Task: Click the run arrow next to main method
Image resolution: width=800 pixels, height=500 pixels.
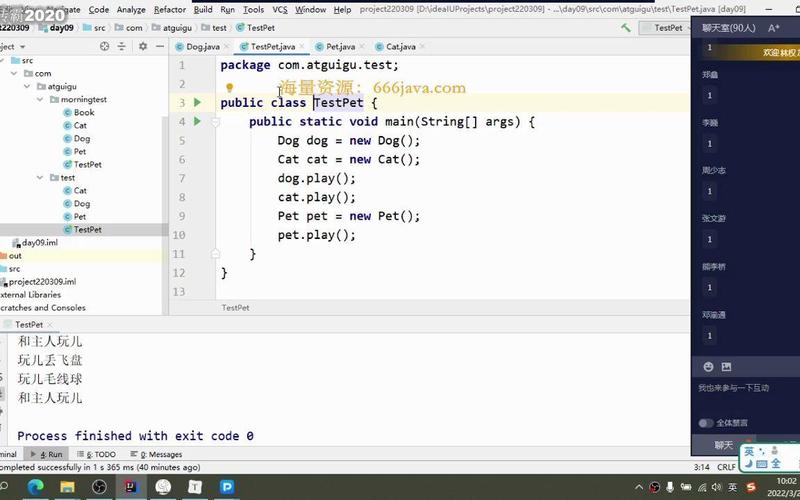Action: [x=197, y=122]
